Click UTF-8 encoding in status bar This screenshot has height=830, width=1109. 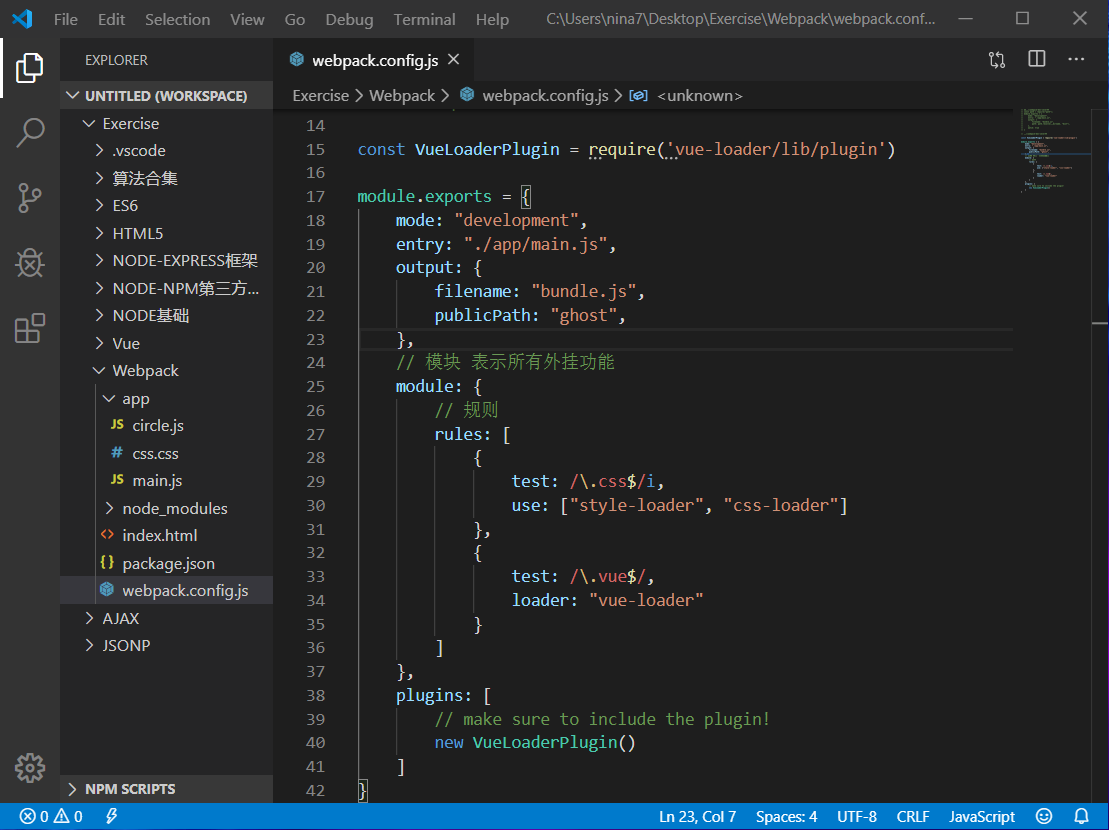click(857, 817)
